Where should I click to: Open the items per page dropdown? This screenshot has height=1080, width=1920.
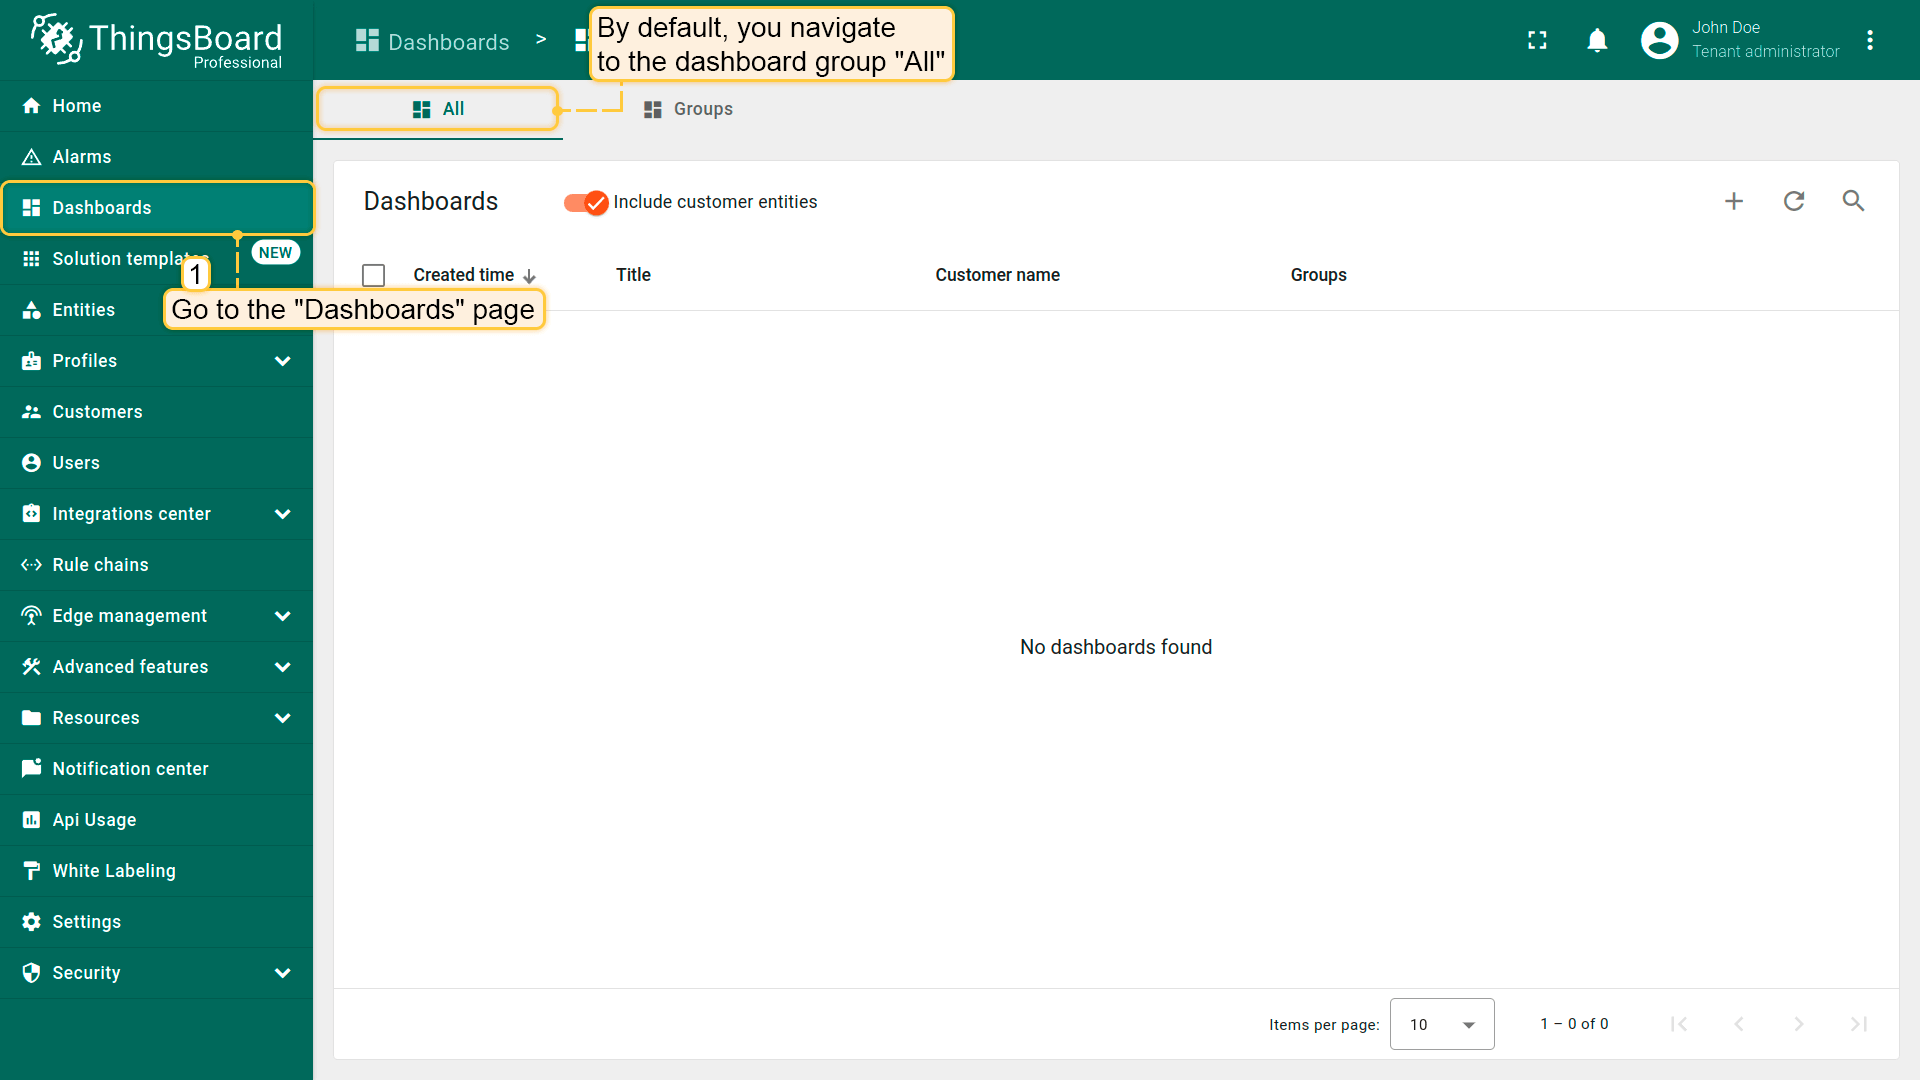click(1441, 1024)
